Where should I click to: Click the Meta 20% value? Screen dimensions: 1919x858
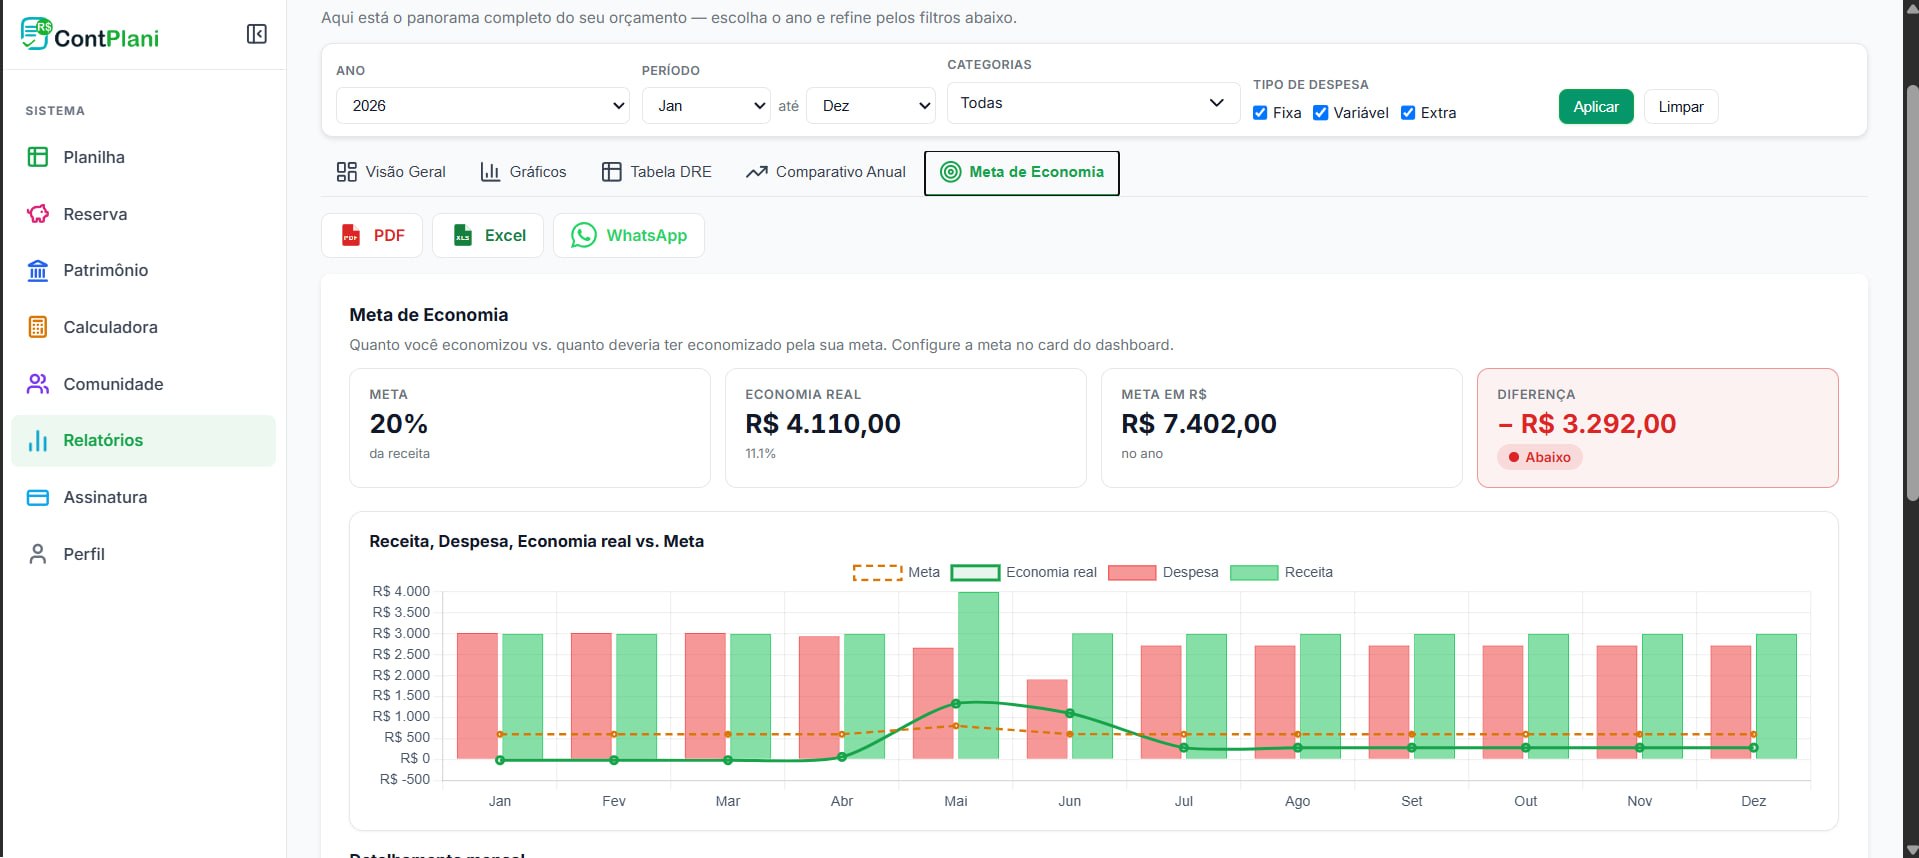[399, 424]
